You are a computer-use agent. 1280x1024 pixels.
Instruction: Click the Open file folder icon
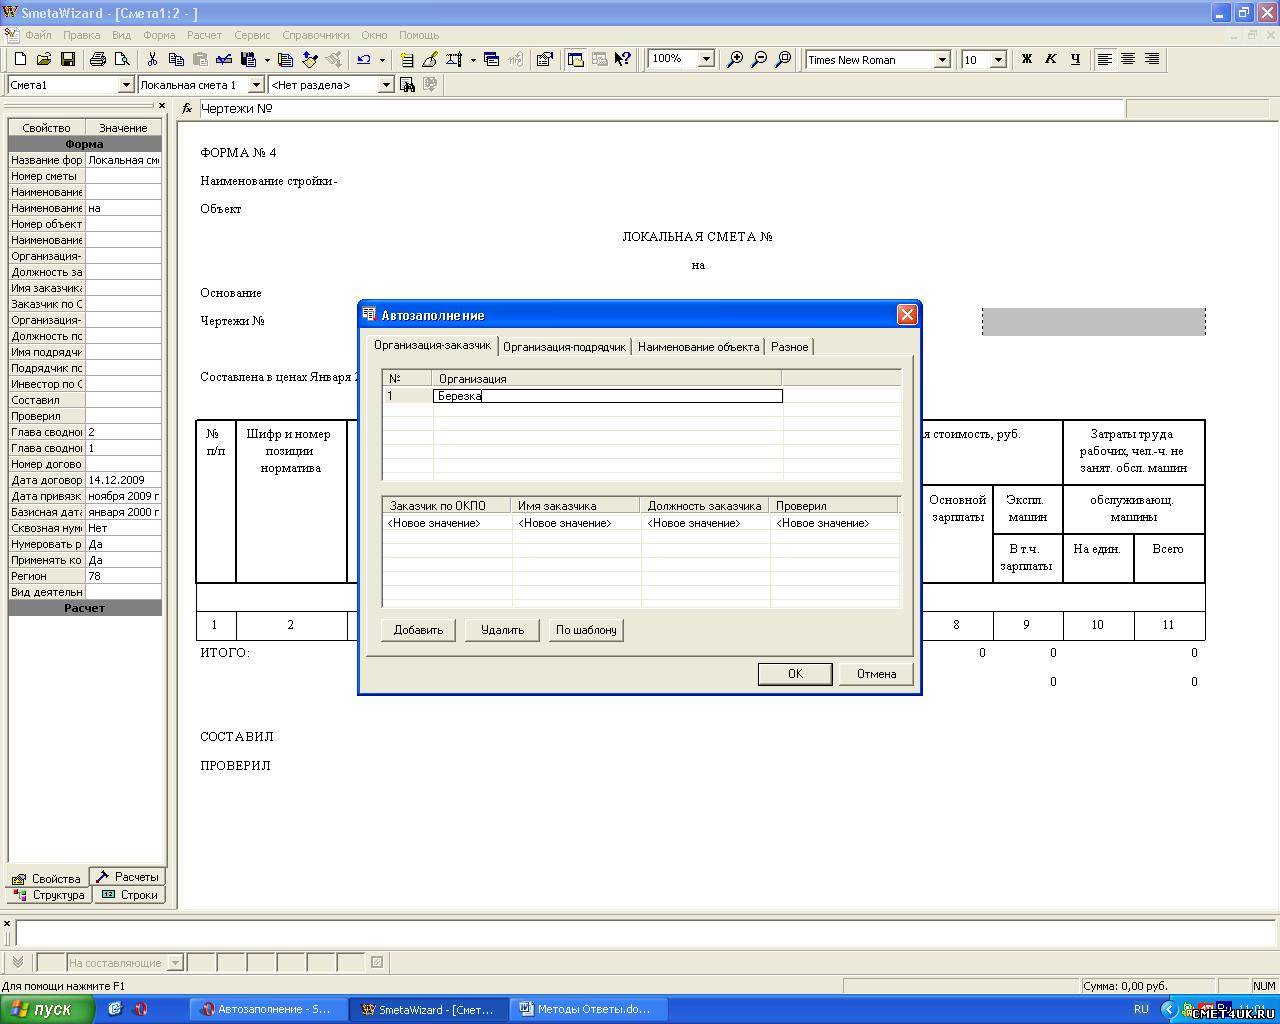pos(44,60)
